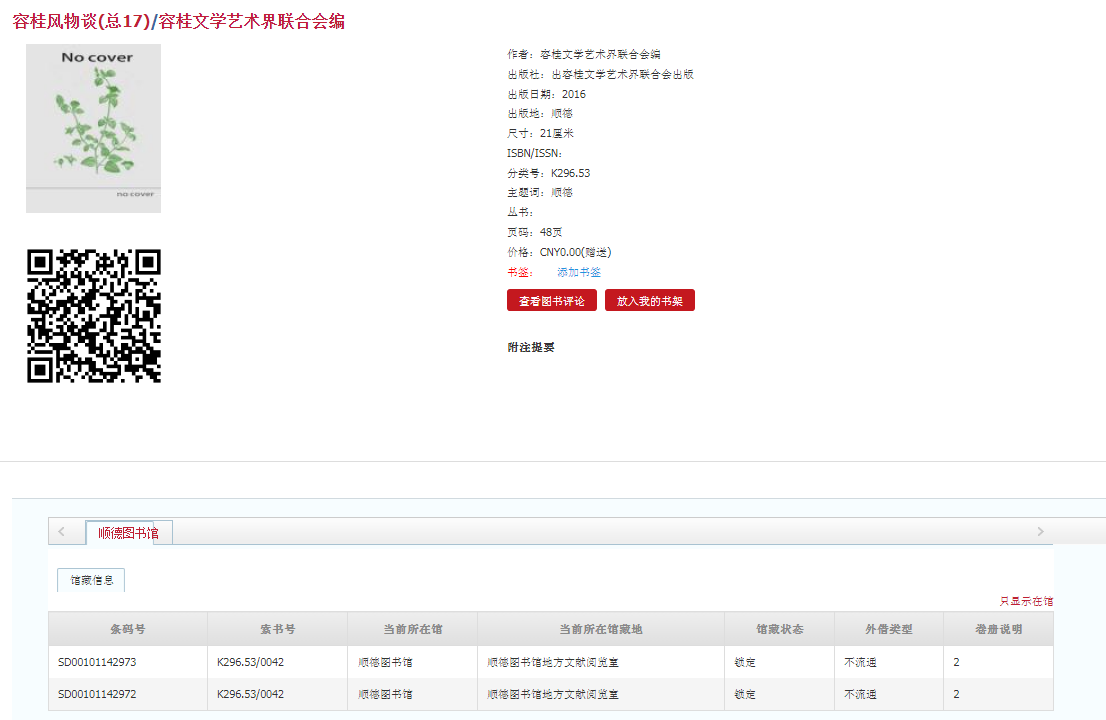Click the 分类号 value K296.53
The image size is (1106, 720).
tap(571, 173)
